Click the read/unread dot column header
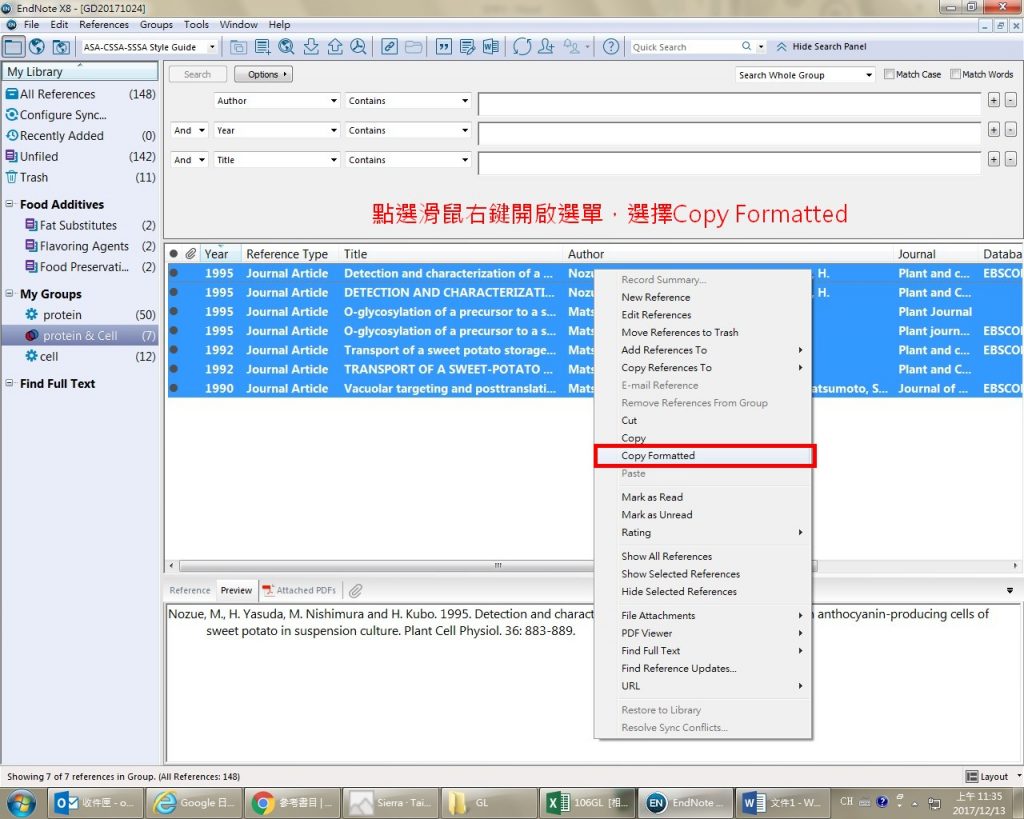This screenshot has height=819, width=1024. [x=174, y=254]
